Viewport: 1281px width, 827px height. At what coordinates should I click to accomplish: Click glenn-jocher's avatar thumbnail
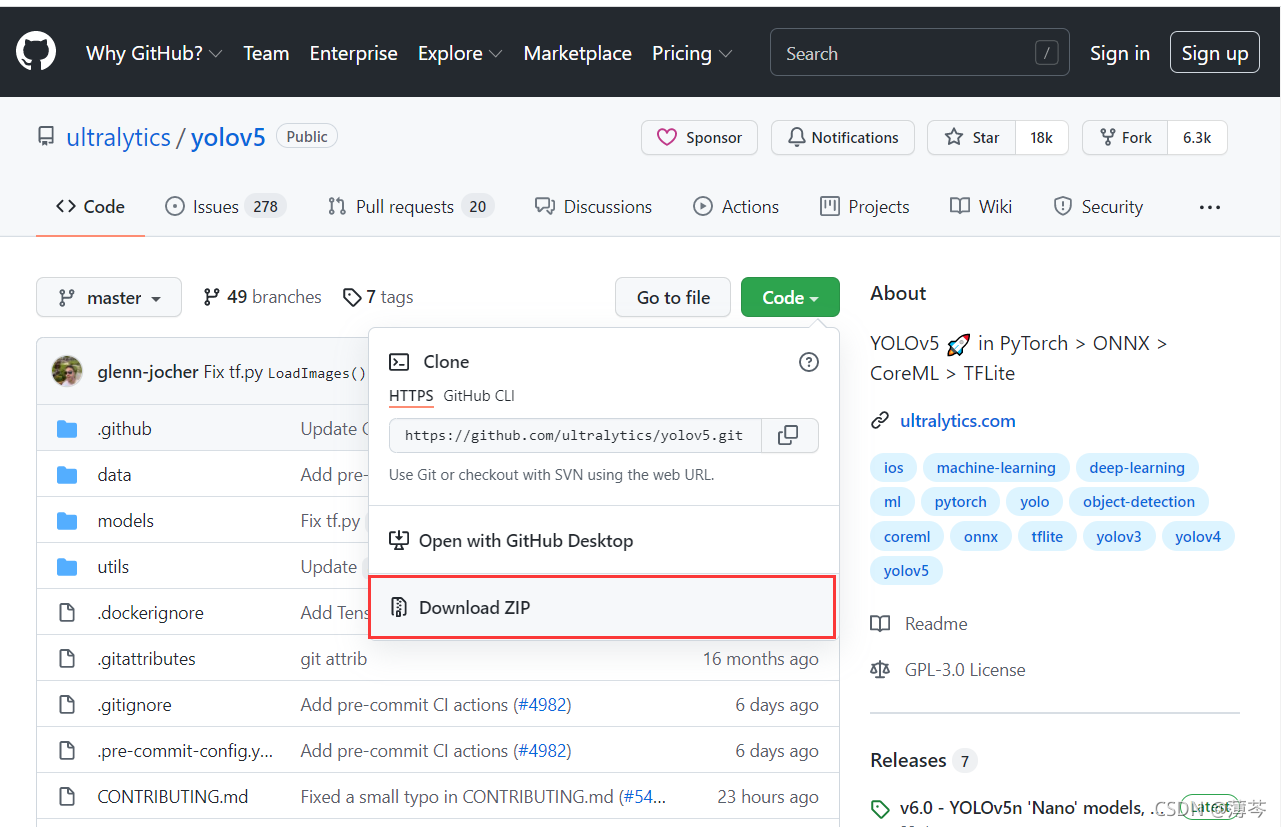tap(67, 371)
